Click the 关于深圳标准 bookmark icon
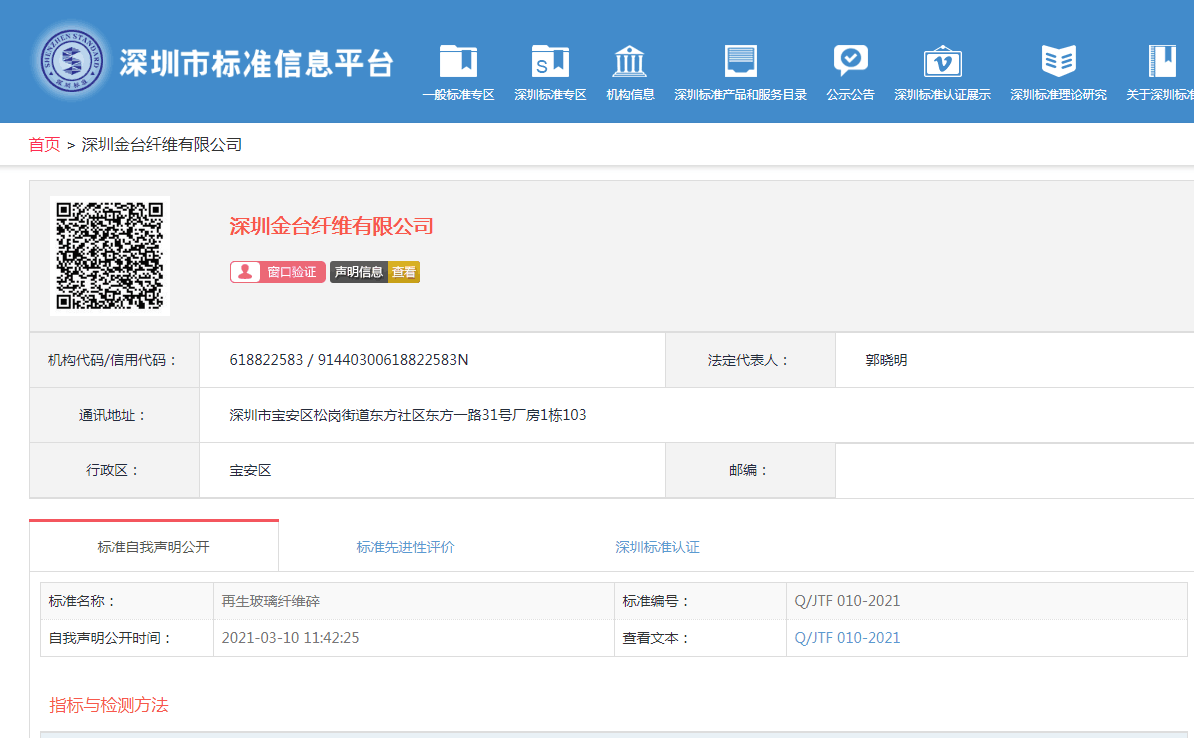Screen dimensions: 1194x738 (1162, 61)
